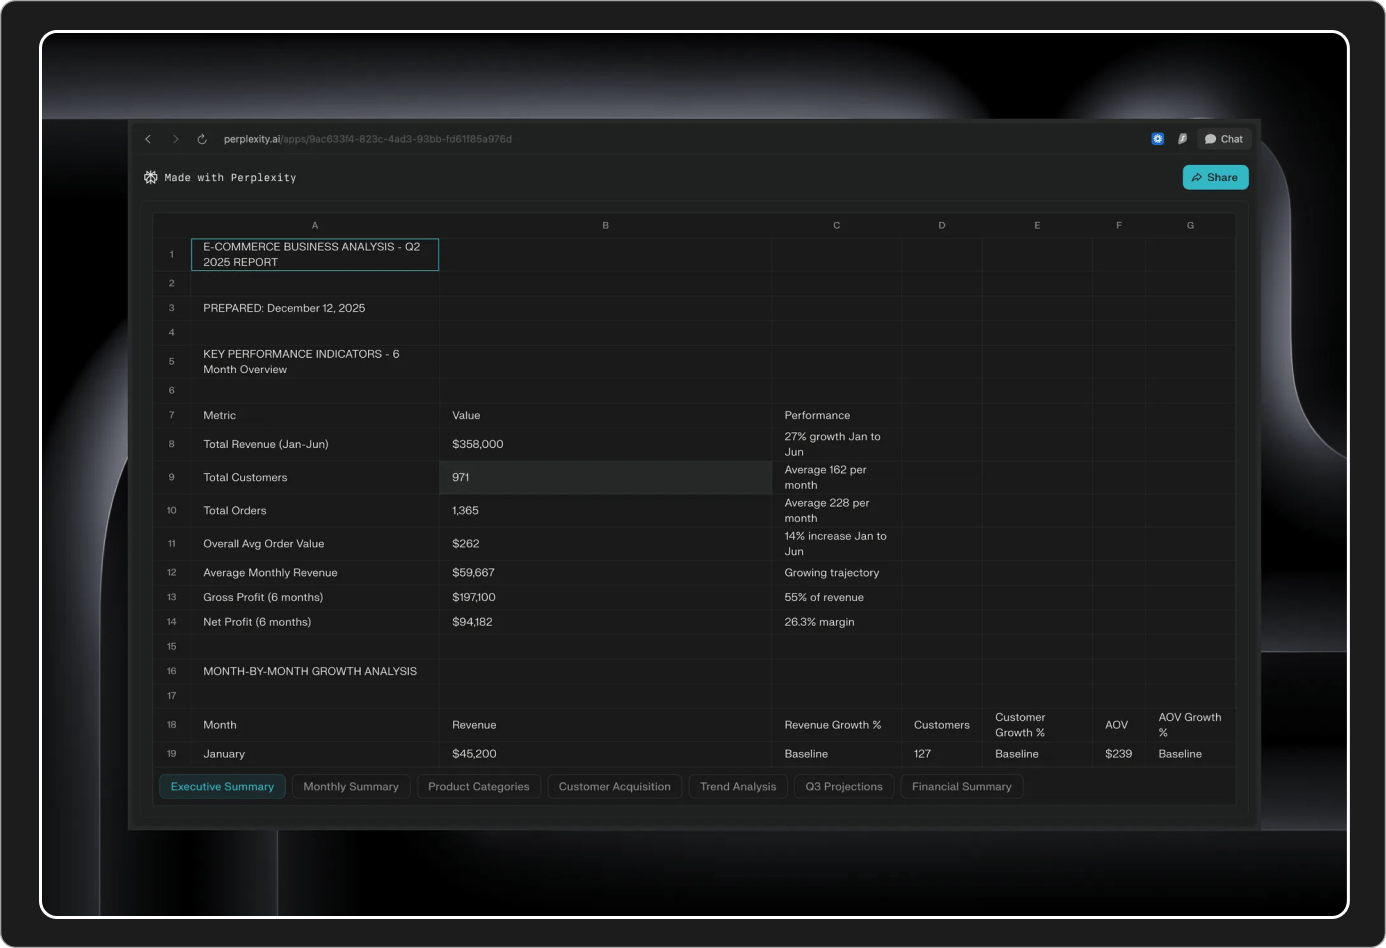Click the blue gear extension icon
Viewport: 1386px width, 948px height.
pyautogui.click(x=1158, y=139)
